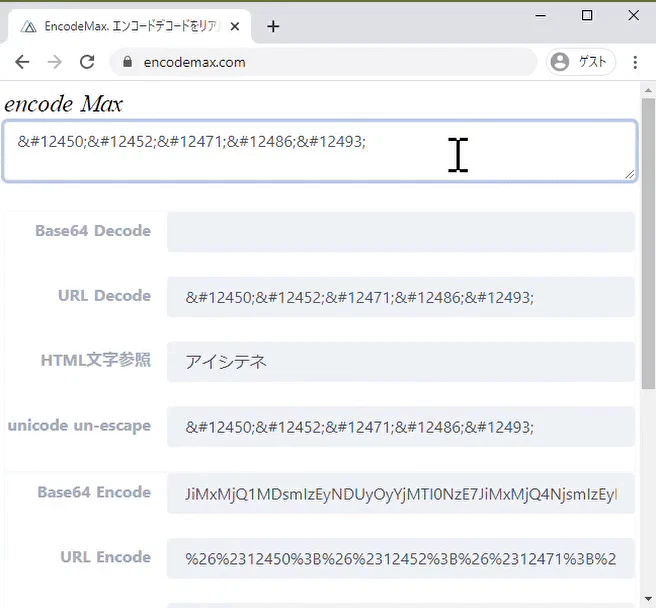656x608 pixels.
Task: Click into the main input text area
Action: pos(320,151)
